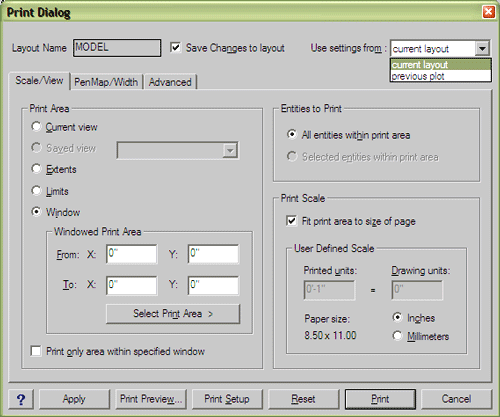The height and width of the screenshot is (417, 500).
Task: Open the Advanced tab
Action: pyautogui.click(x=170, y=82)
